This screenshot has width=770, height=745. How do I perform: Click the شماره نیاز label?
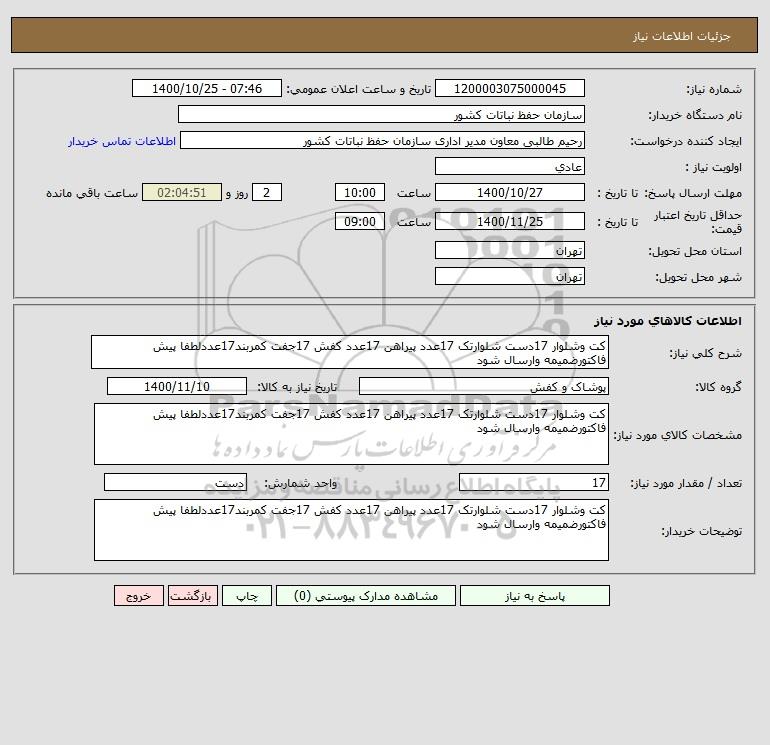coord(714,89)
